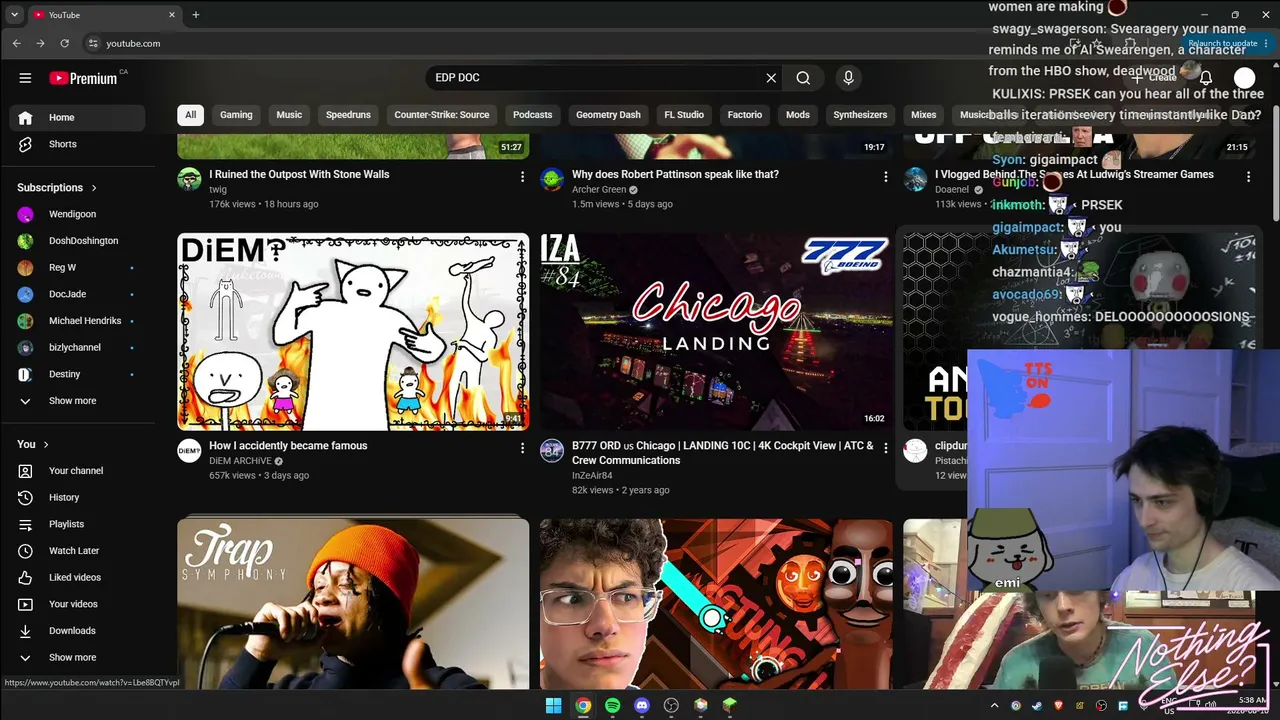Expand Show more below the Destiny subscription
The height and width of the screenshot is (720, 1280).
click(78, 401)
